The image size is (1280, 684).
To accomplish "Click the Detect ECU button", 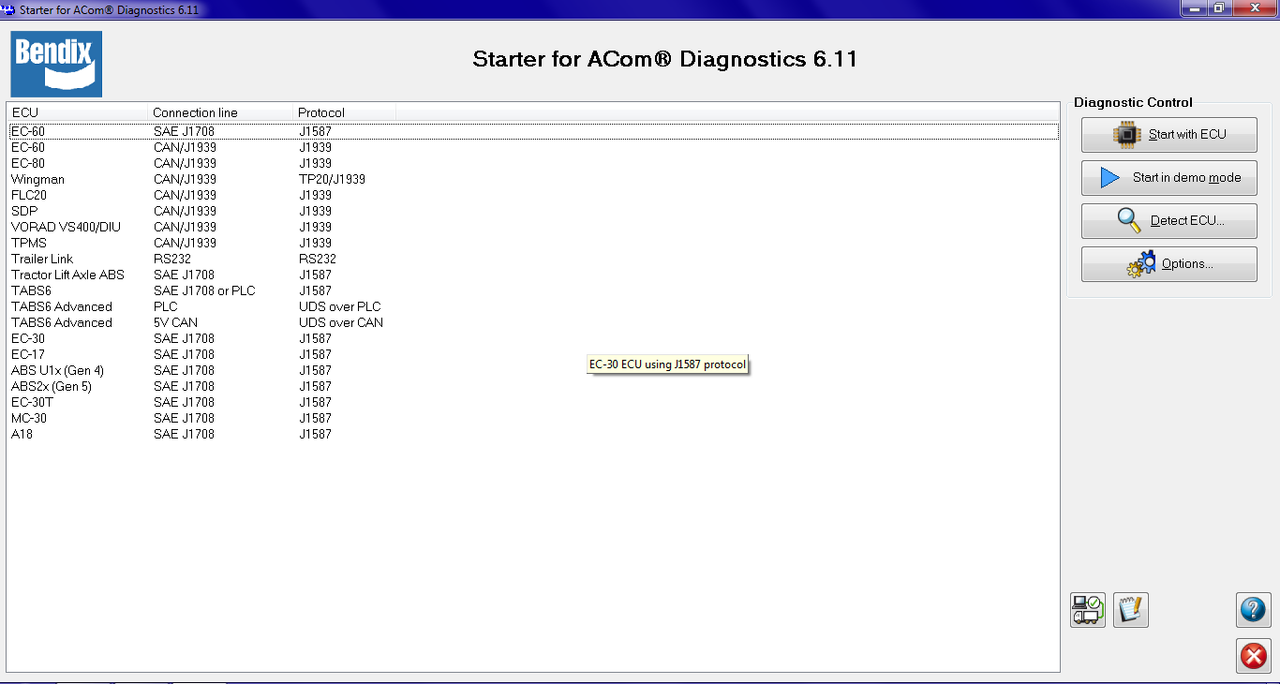I will pyautogui.click(x=1169, y=220).
